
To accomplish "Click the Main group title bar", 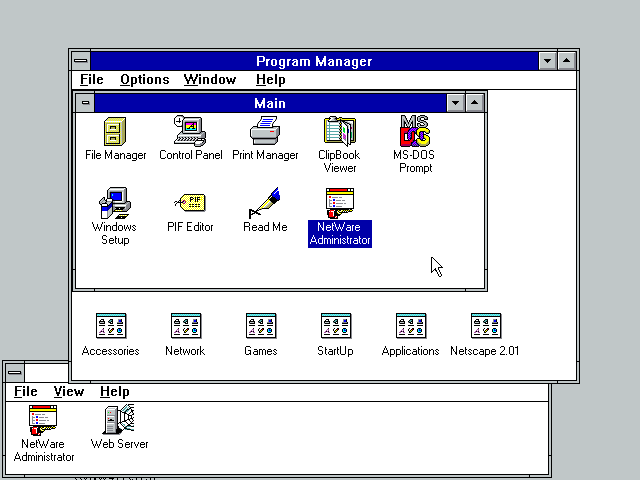I will [270, 102].
